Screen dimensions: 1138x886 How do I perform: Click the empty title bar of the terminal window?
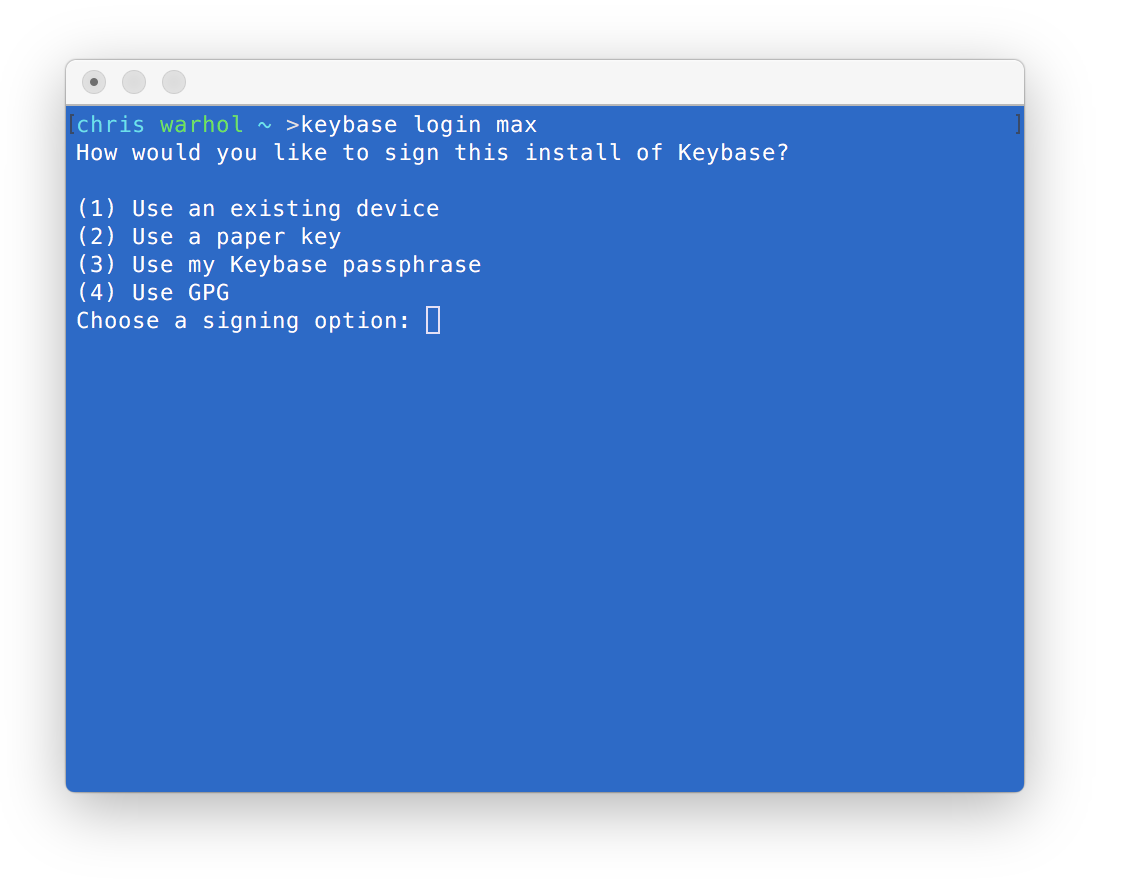(x=600, y=82)
